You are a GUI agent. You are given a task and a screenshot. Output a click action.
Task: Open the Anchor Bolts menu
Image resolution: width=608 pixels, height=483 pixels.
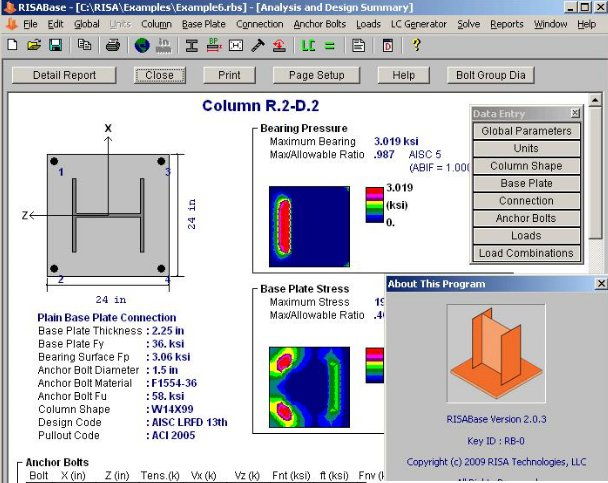tap(320, 24)
